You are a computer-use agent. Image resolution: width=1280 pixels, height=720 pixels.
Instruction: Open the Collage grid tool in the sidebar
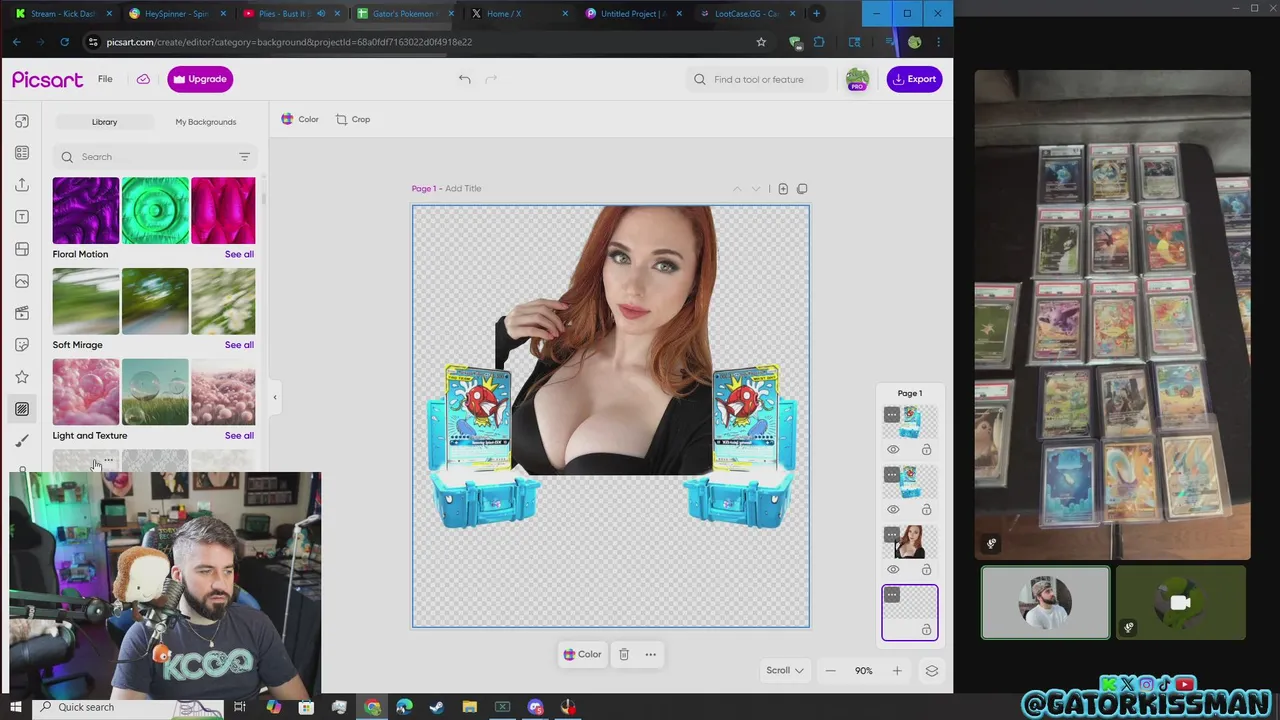(22, 249)
